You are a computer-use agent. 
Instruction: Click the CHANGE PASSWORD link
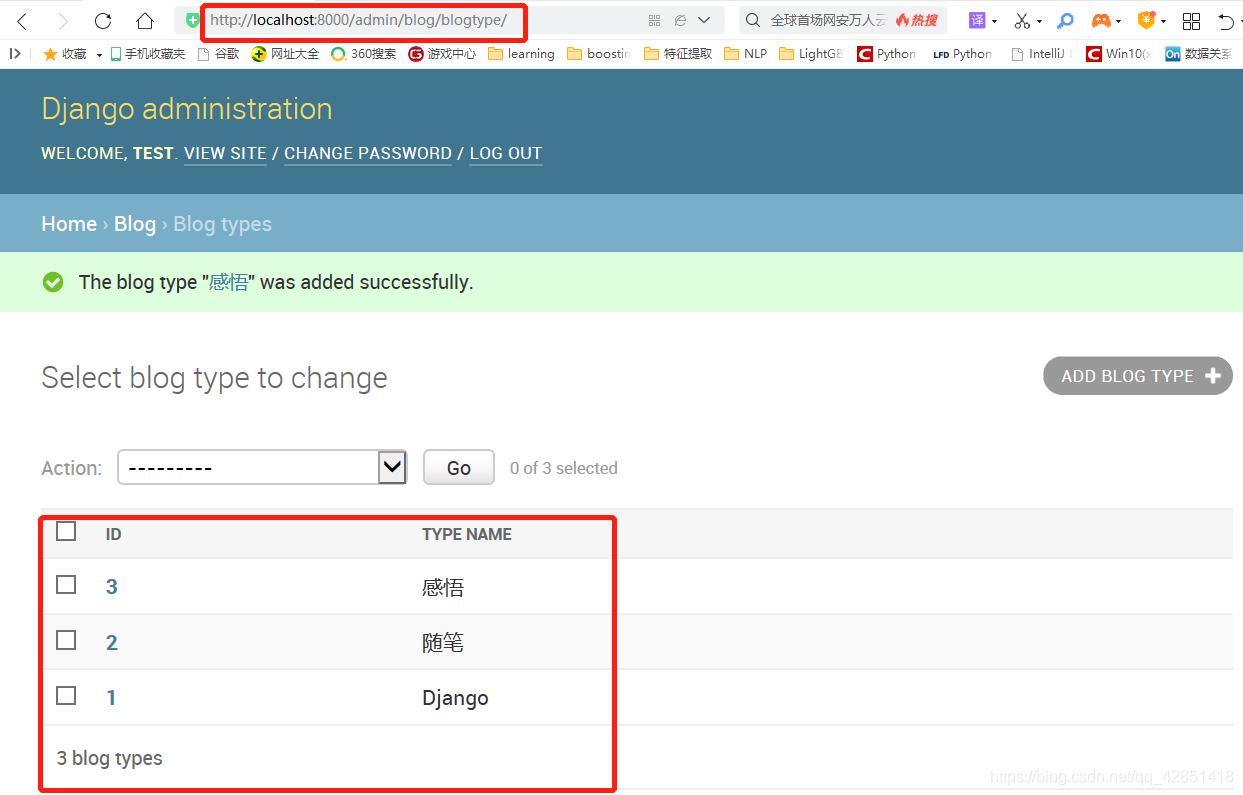(368, 153)
